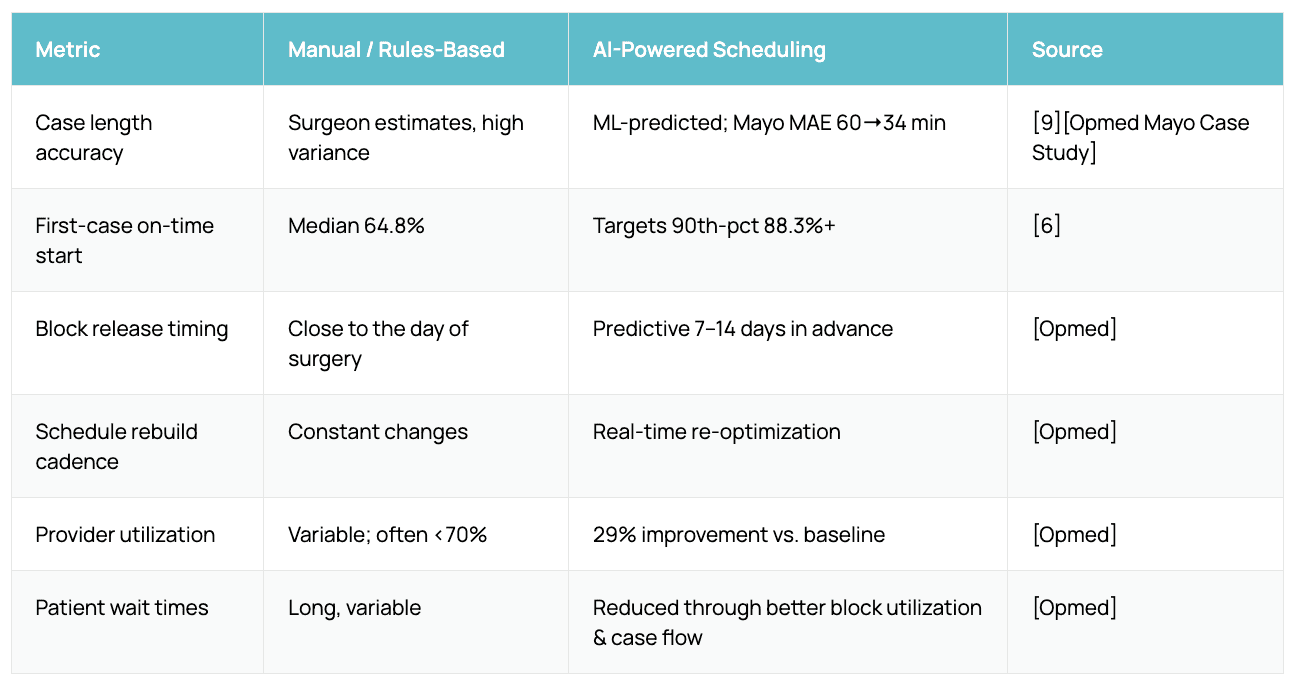The height and width of the screenshot is (698, 1304).
Task: Click the Source column header
Action: (1067, 50)
